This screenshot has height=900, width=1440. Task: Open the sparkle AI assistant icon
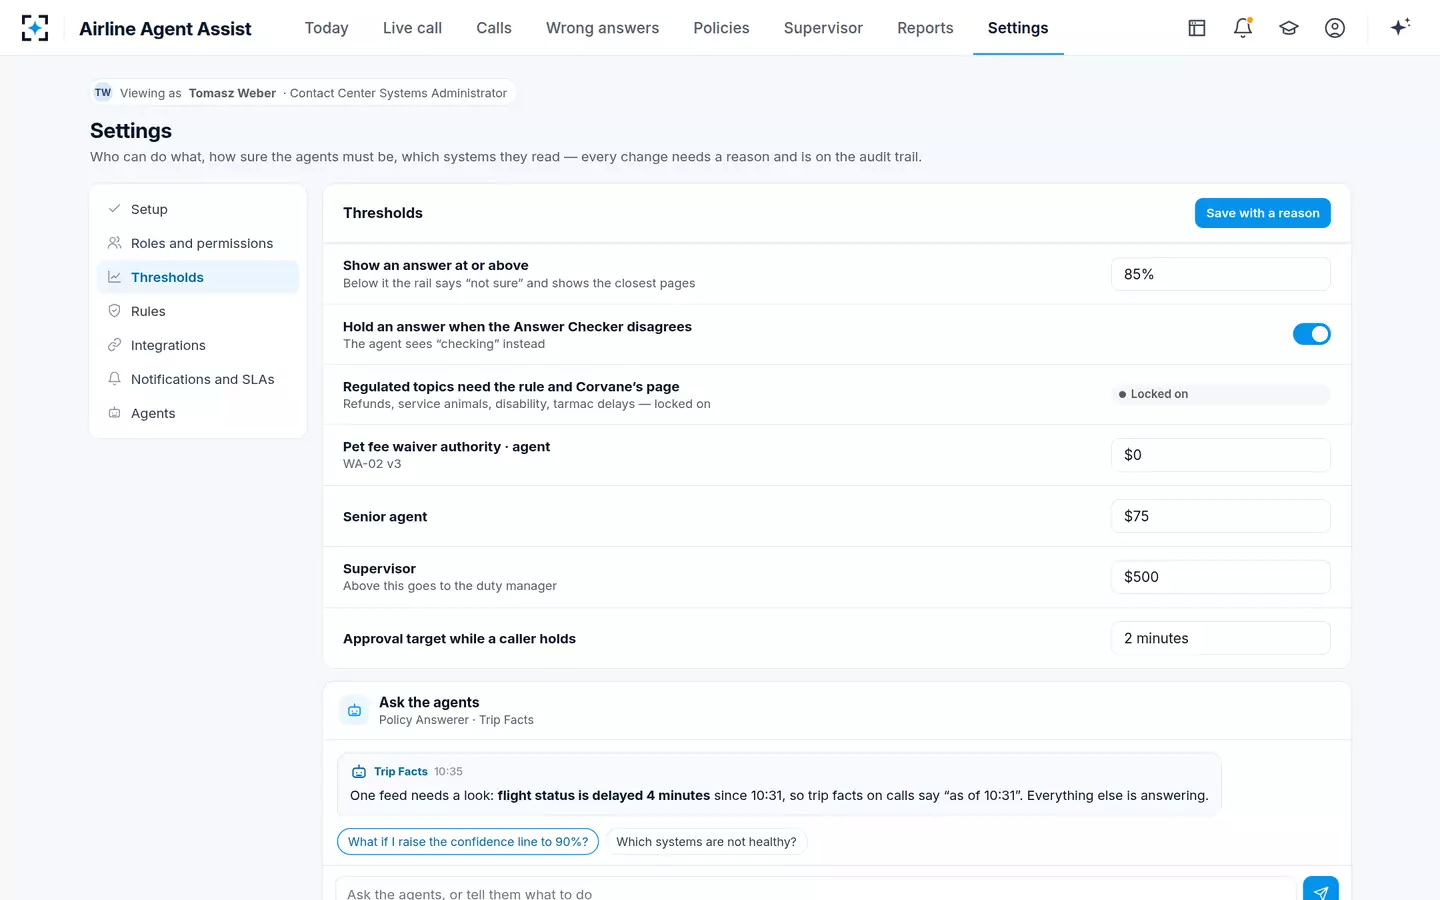pos(1400,27)
